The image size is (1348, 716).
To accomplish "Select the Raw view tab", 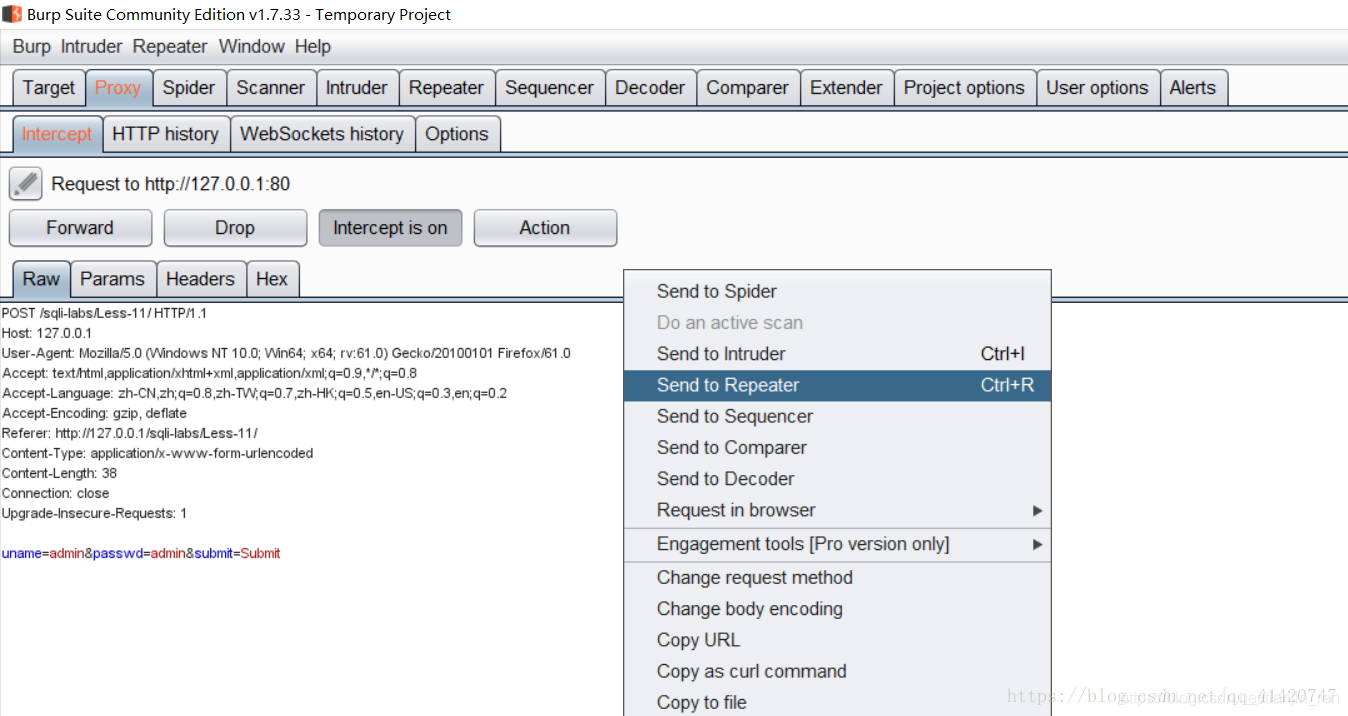I will click(x=41, y=279).
